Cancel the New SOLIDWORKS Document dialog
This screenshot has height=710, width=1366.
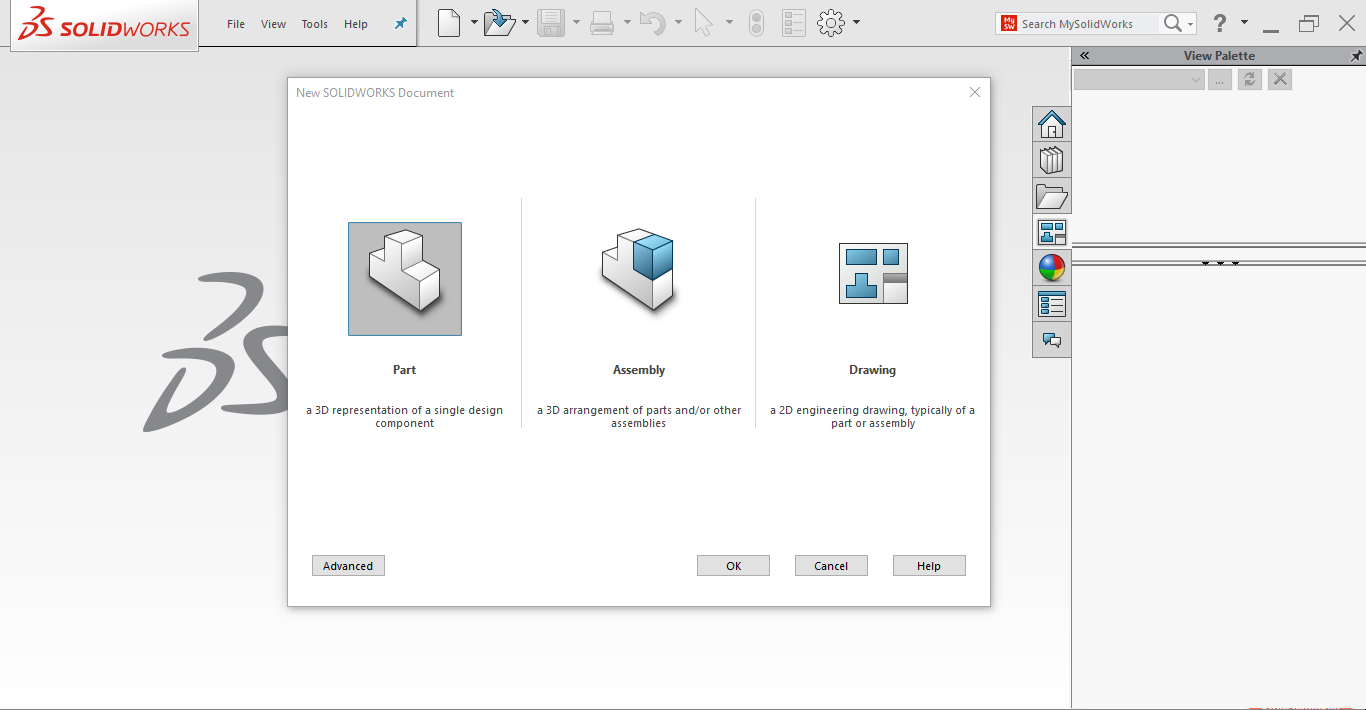[x=831, y=565]
